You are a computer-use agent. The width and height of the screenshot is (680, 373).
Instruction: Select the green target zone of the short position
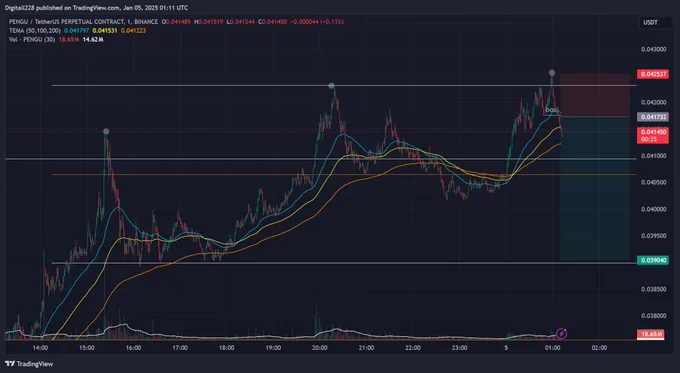tap(595, 189)
